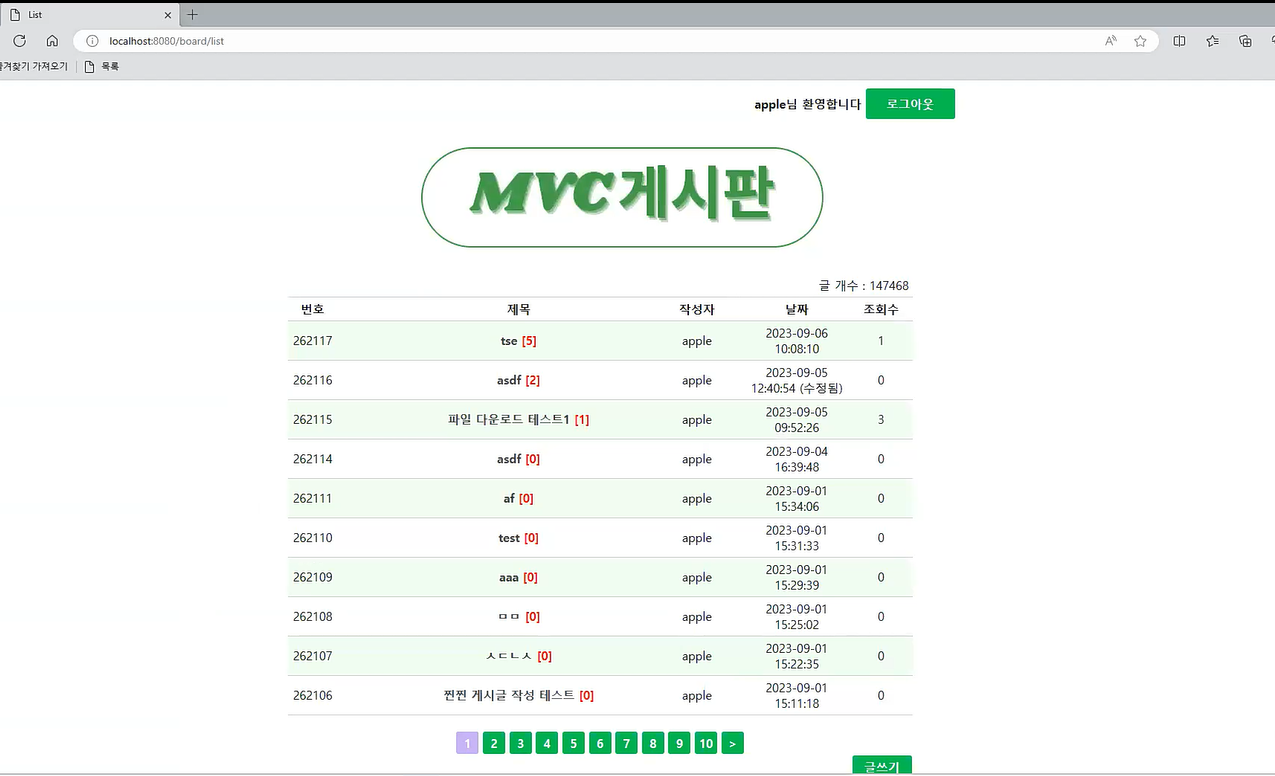Open the split screen icon
Screen dimensions: 1275x776
[x=1179, y=41]
